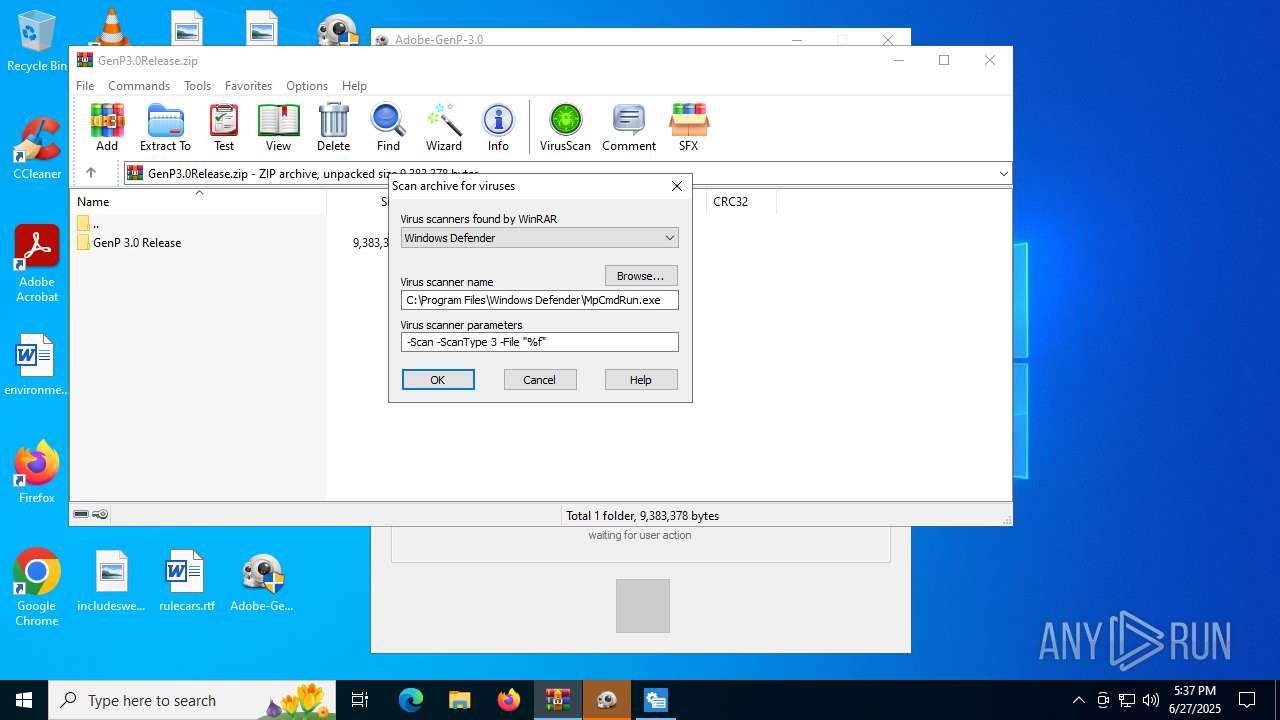The image size is (1280, 720).
Task: Open the CCleaner desktop shortcut
Action: point(36,148)
